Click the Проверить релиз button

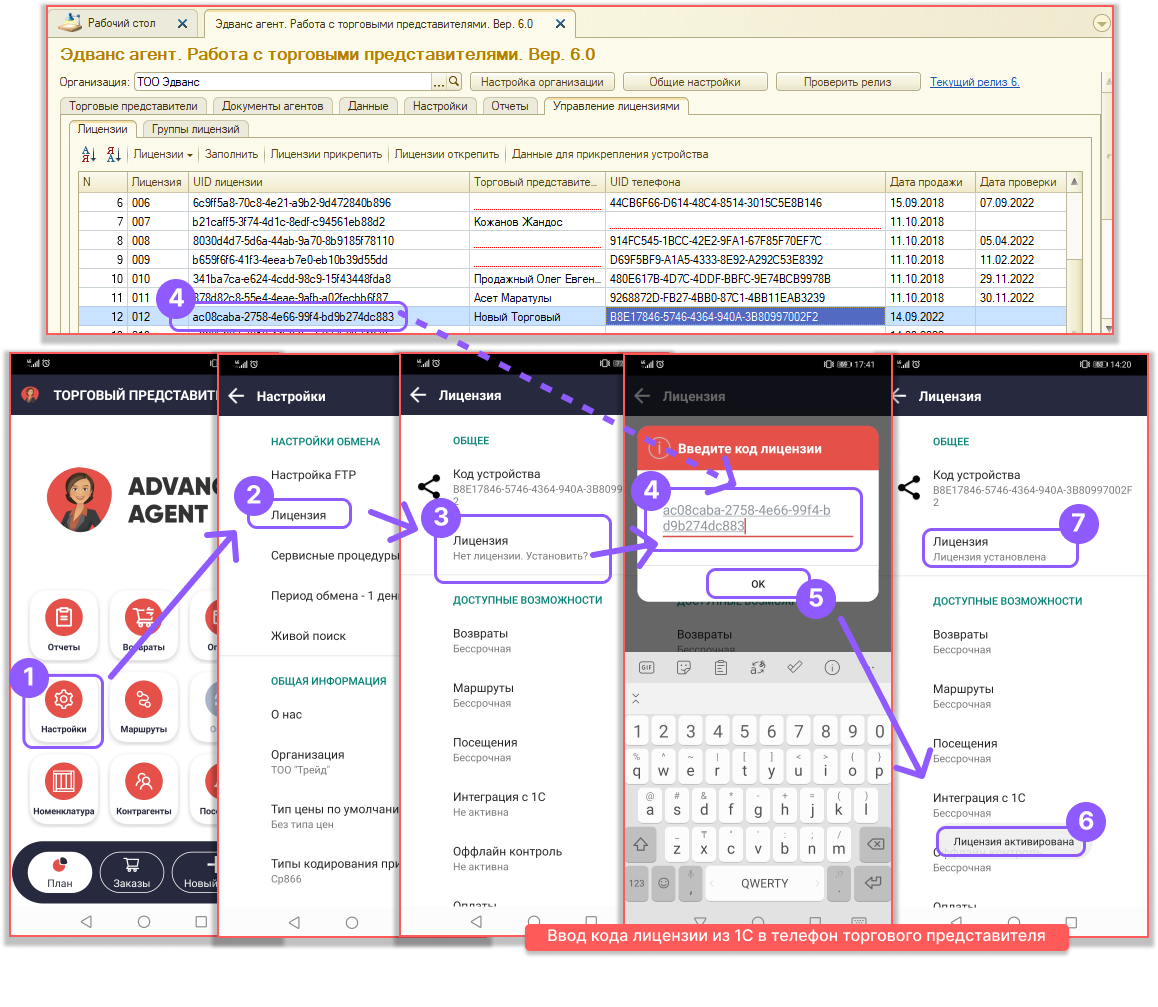point(847,82)
